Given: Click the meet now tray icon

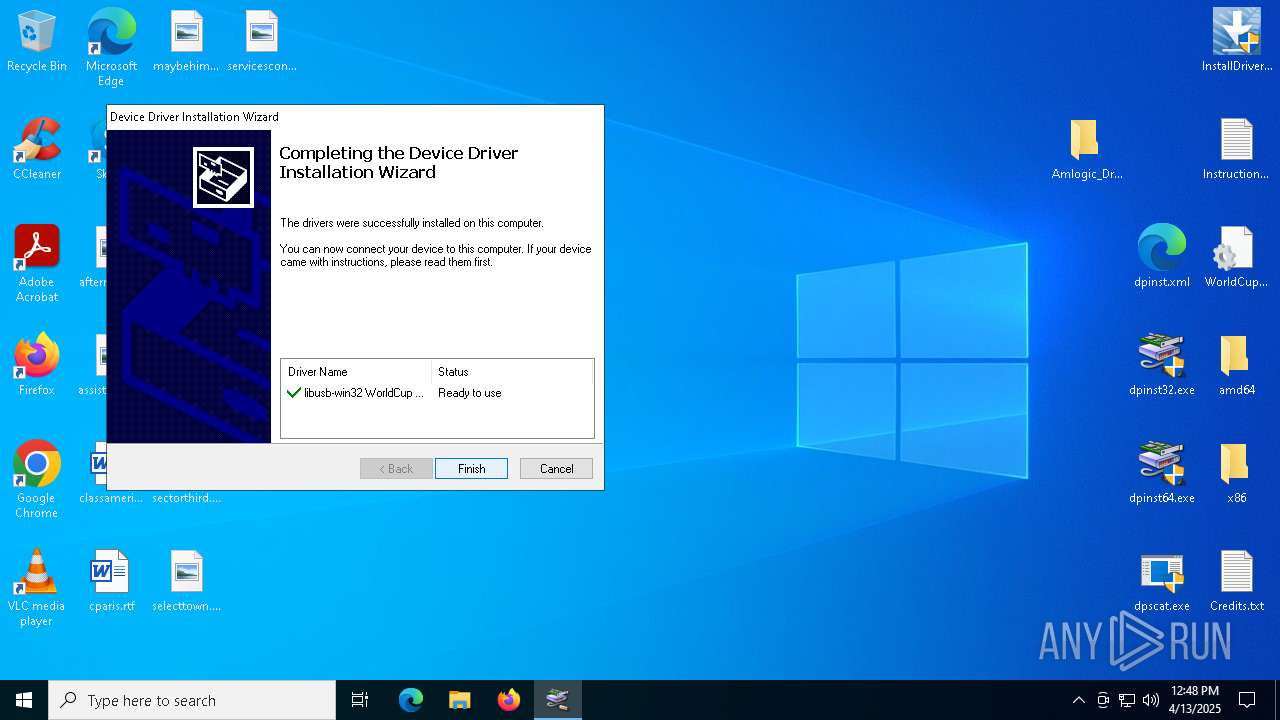Looking at the screenshot, I should [x=1103, y=700].
